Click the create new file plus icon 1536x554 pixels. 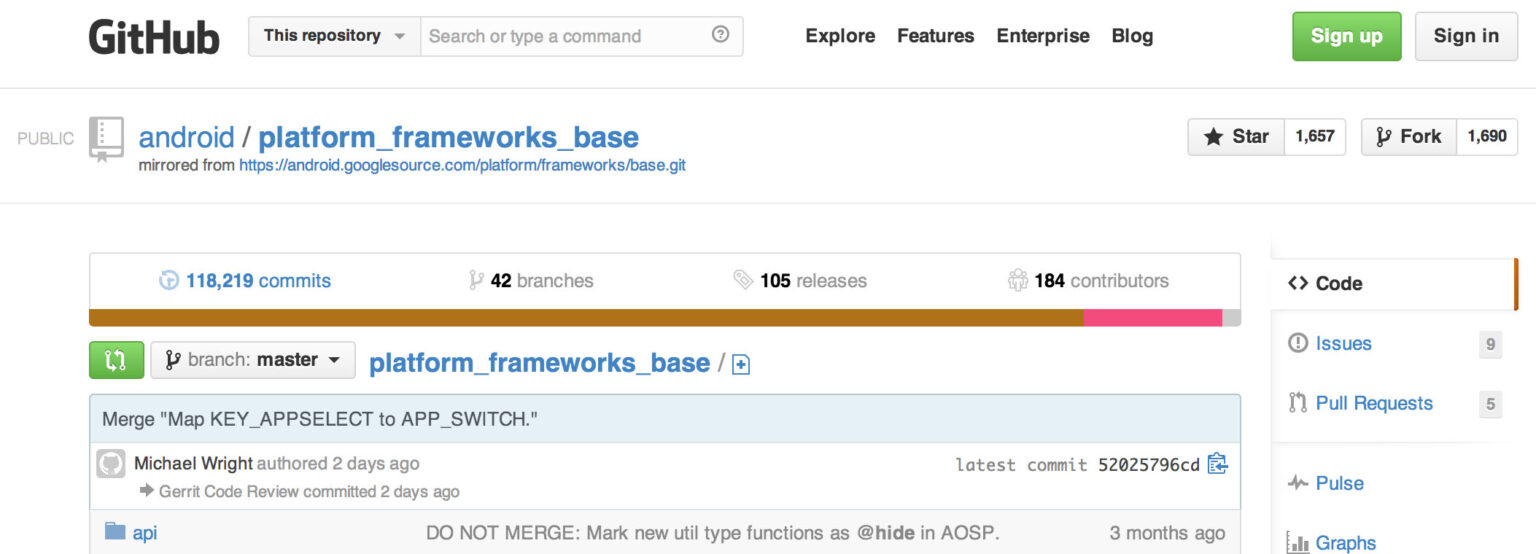pyautogui.click(x=741, y=365)
